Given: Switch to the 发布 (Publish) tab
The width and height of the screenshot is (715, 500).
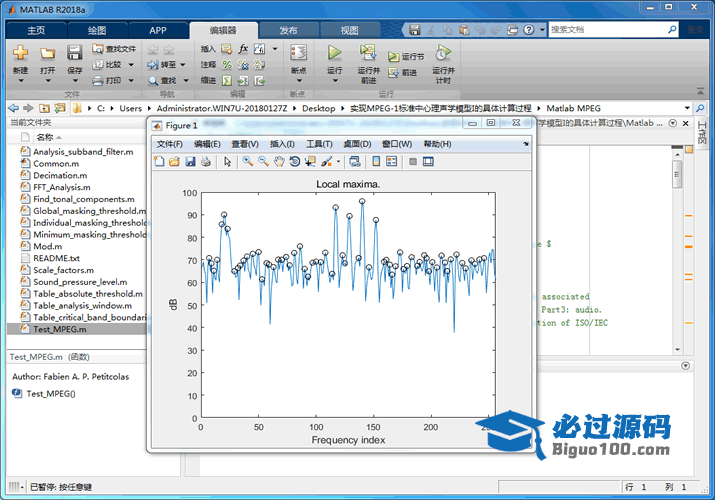Looking at the screenshot, I should point(288,30).
